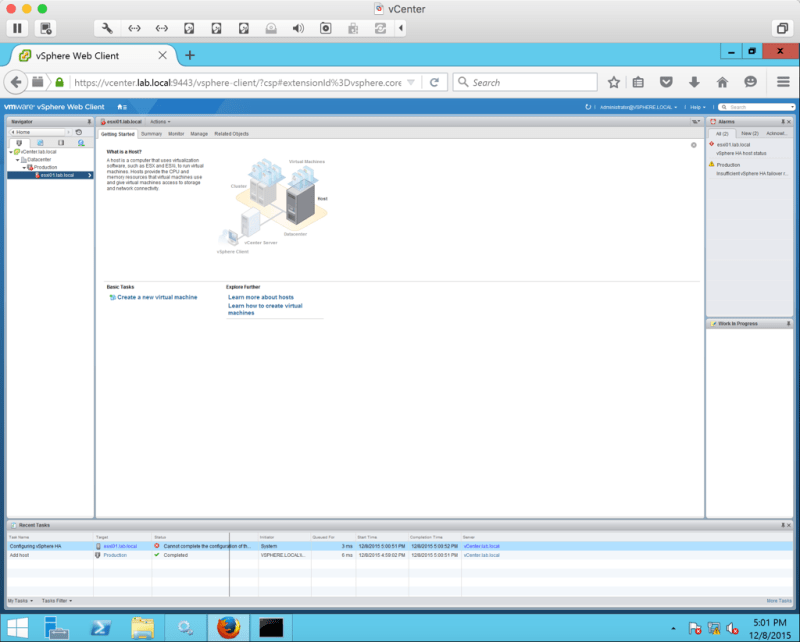Click the Create a new virtual machine link
The image size is (800, 642).
click(x=157, y=297)
